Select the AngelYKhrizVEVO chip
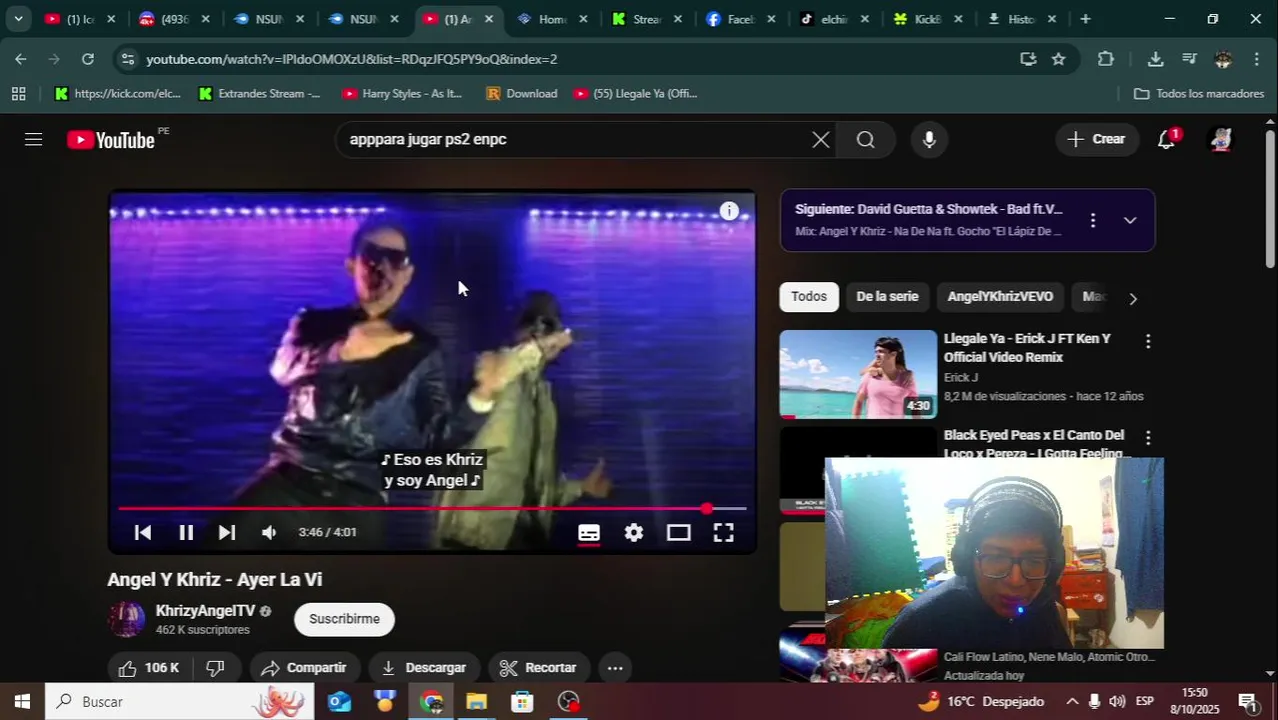The image size is (1278, 720). [x=1000, y=297]
